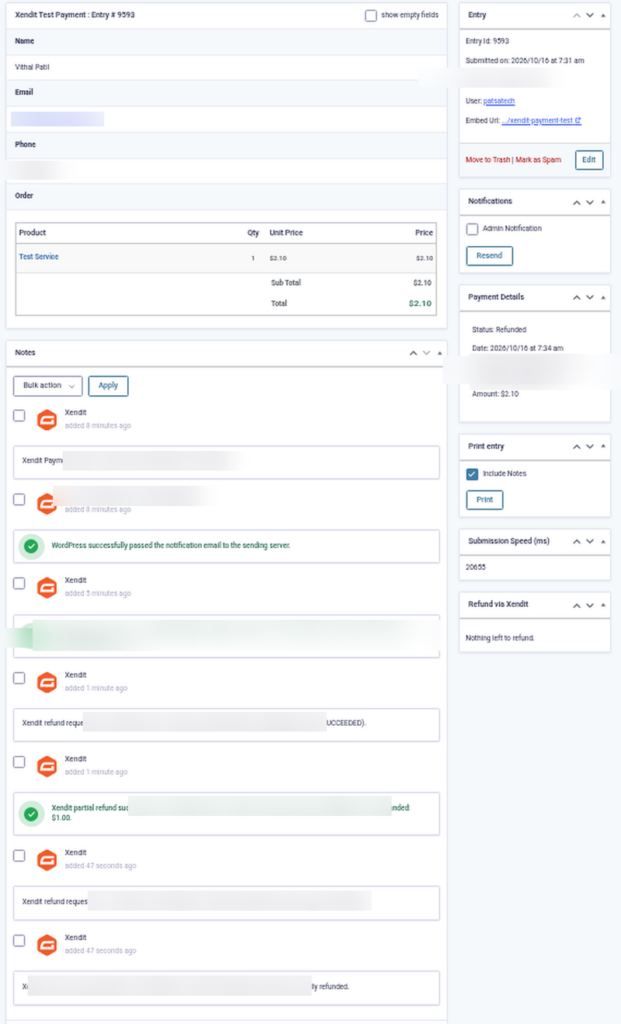
Task: Move the Notifications panel down with its down arrow
Action: [x=590, y=202]
